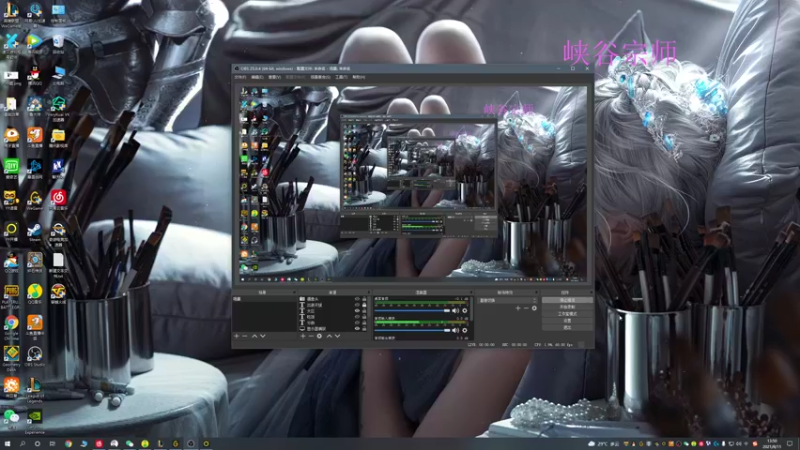Mute the mic/aux speaker icon in mixer
Viewport: 800px width, 450px height.
point(455,331)
